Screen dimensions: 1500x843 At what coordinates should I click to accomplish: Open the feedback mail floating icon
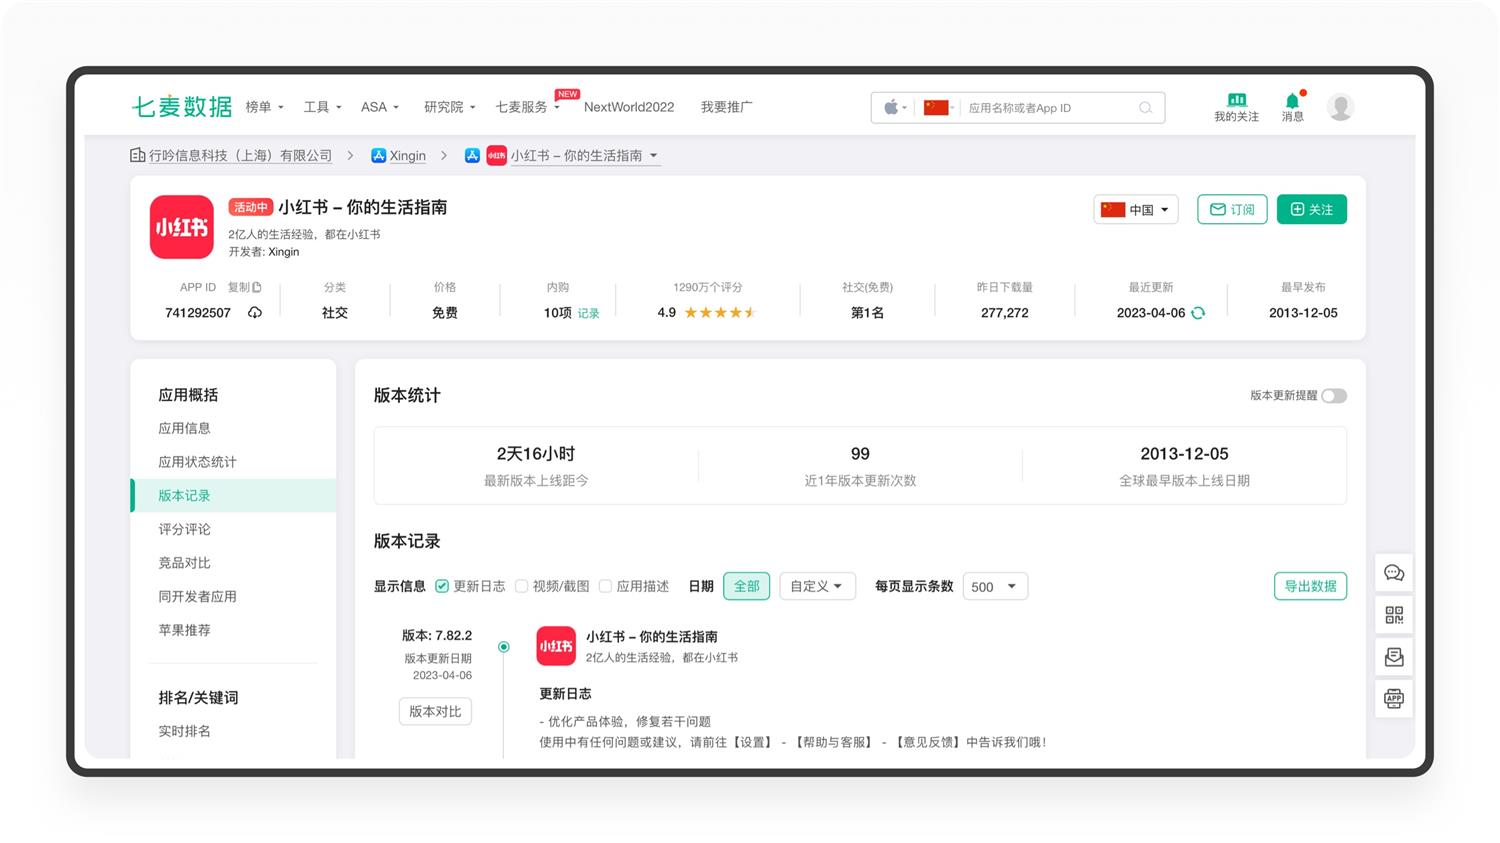tap(1394, 657)
